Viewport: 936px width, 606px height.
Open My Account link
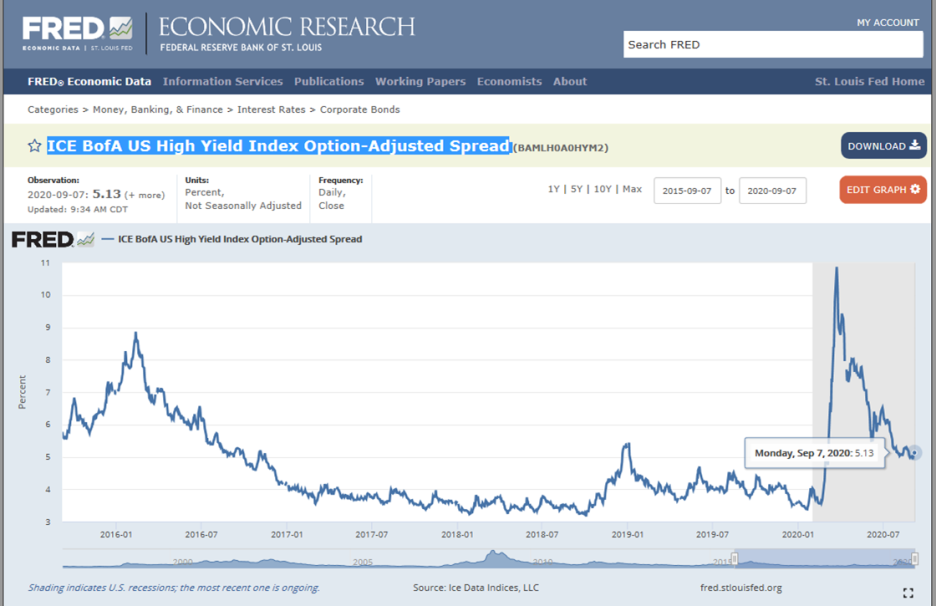click(x=888, y=23)
